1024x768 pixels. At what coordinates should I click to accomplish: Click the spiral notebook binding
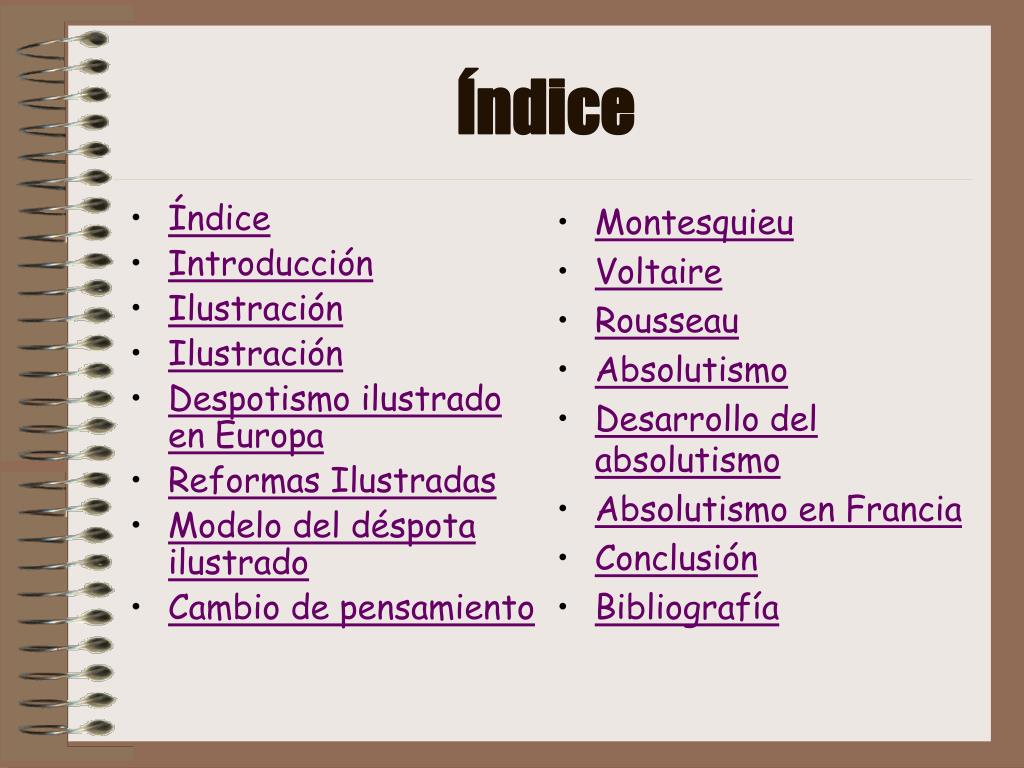click(65, 384)
